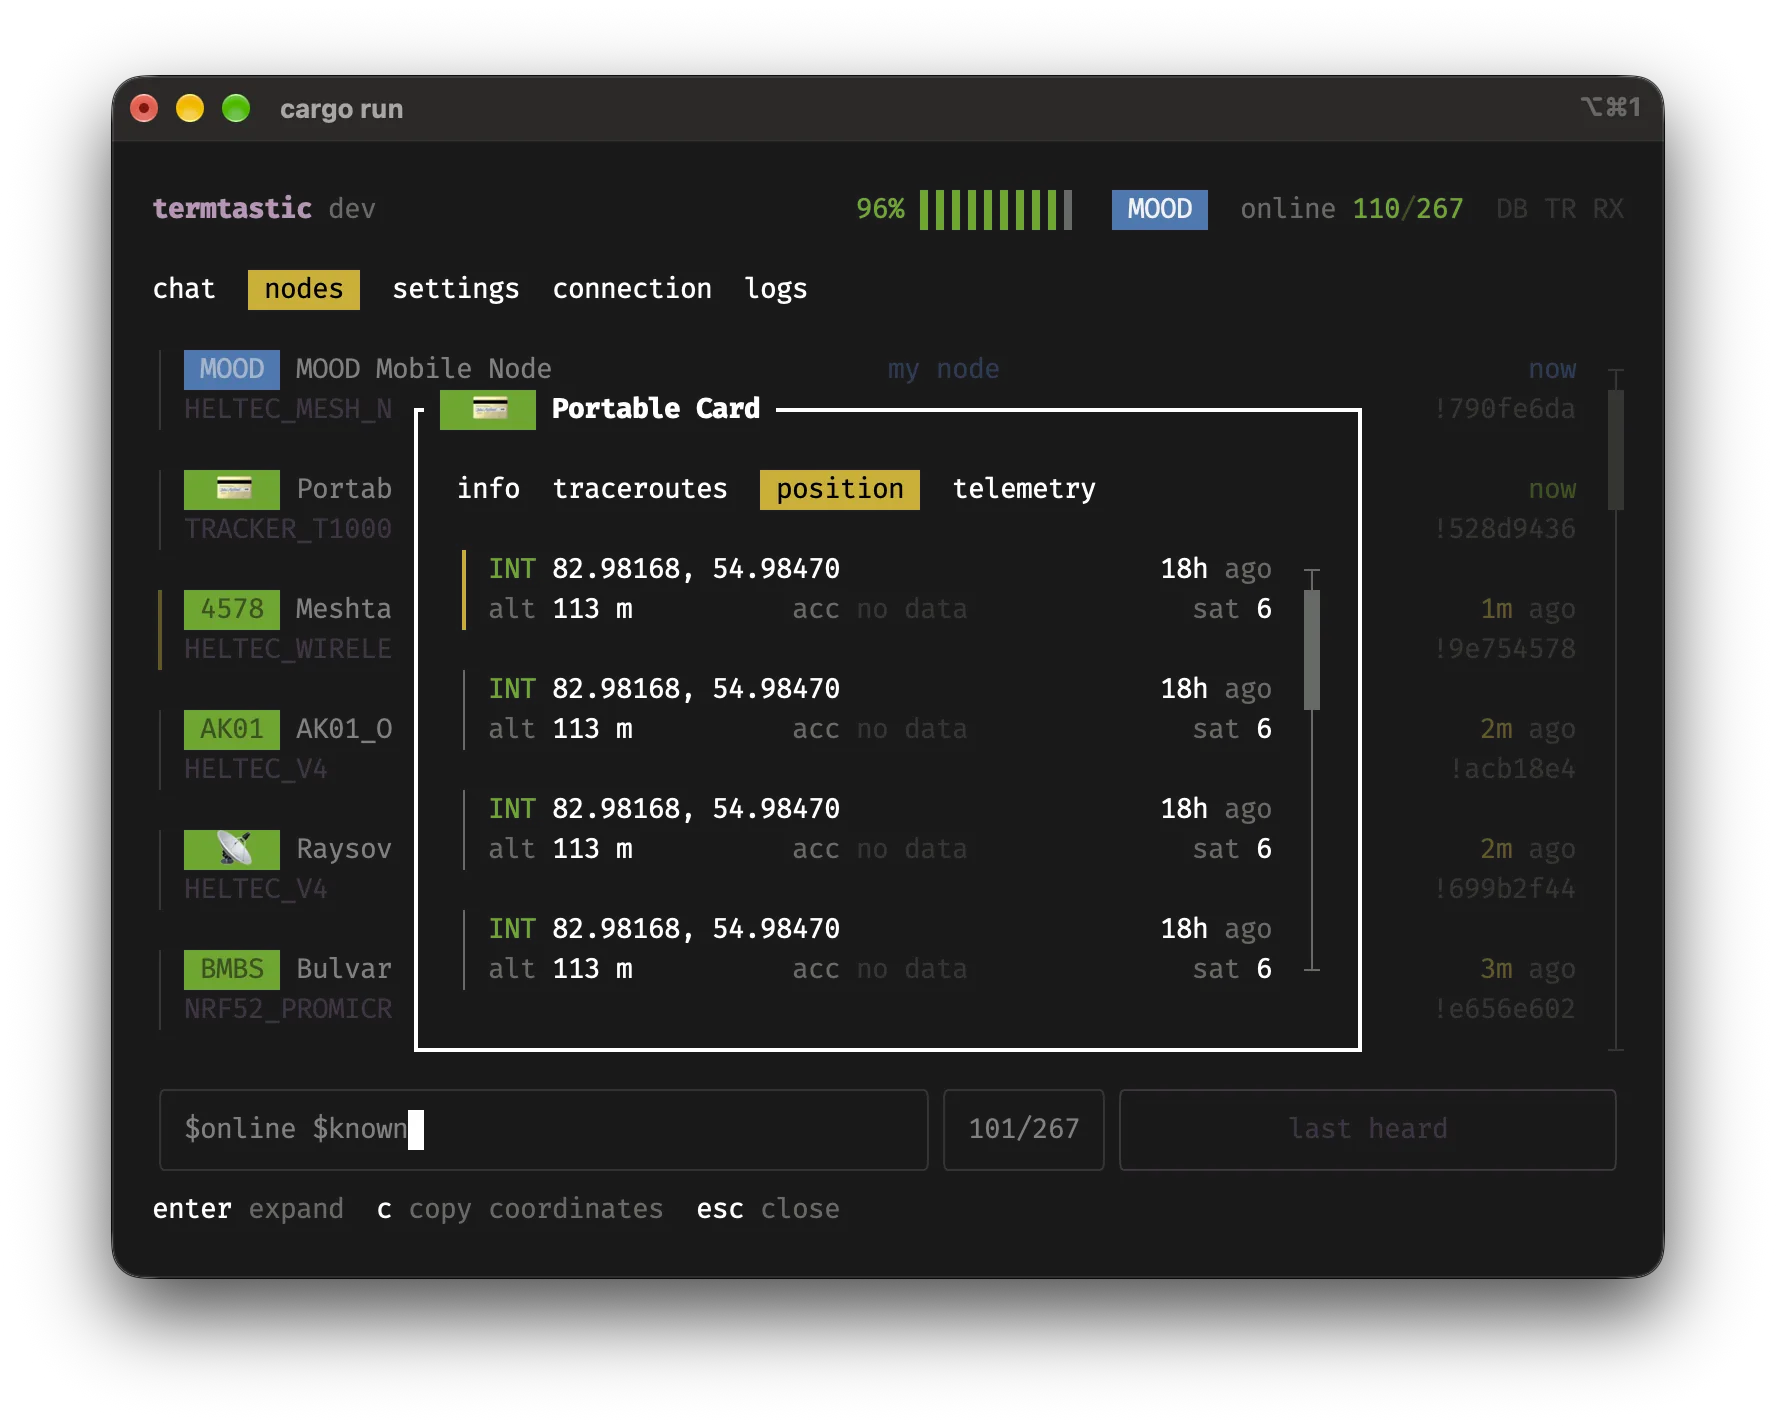
Task: Click the '!528d9436' node ID
Action: (1504, 529)
